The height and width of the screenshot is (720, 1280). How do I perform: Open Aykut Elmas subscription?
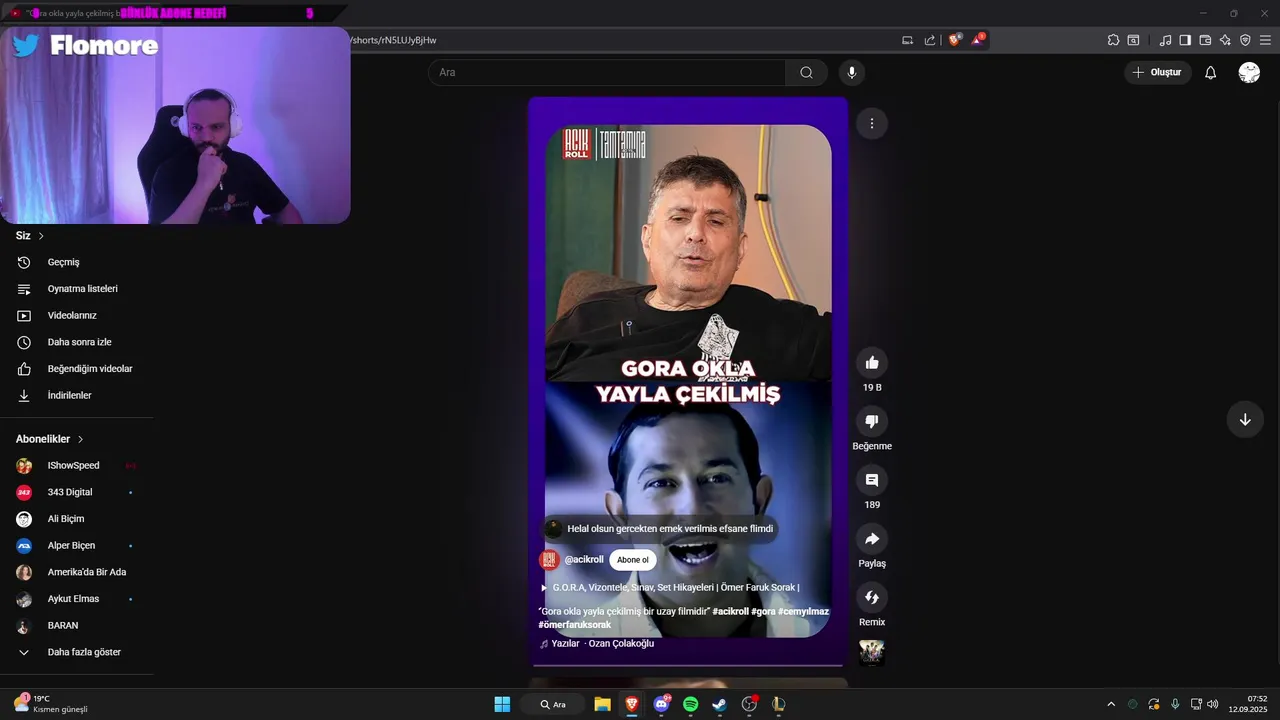click(x=77, y=599)
